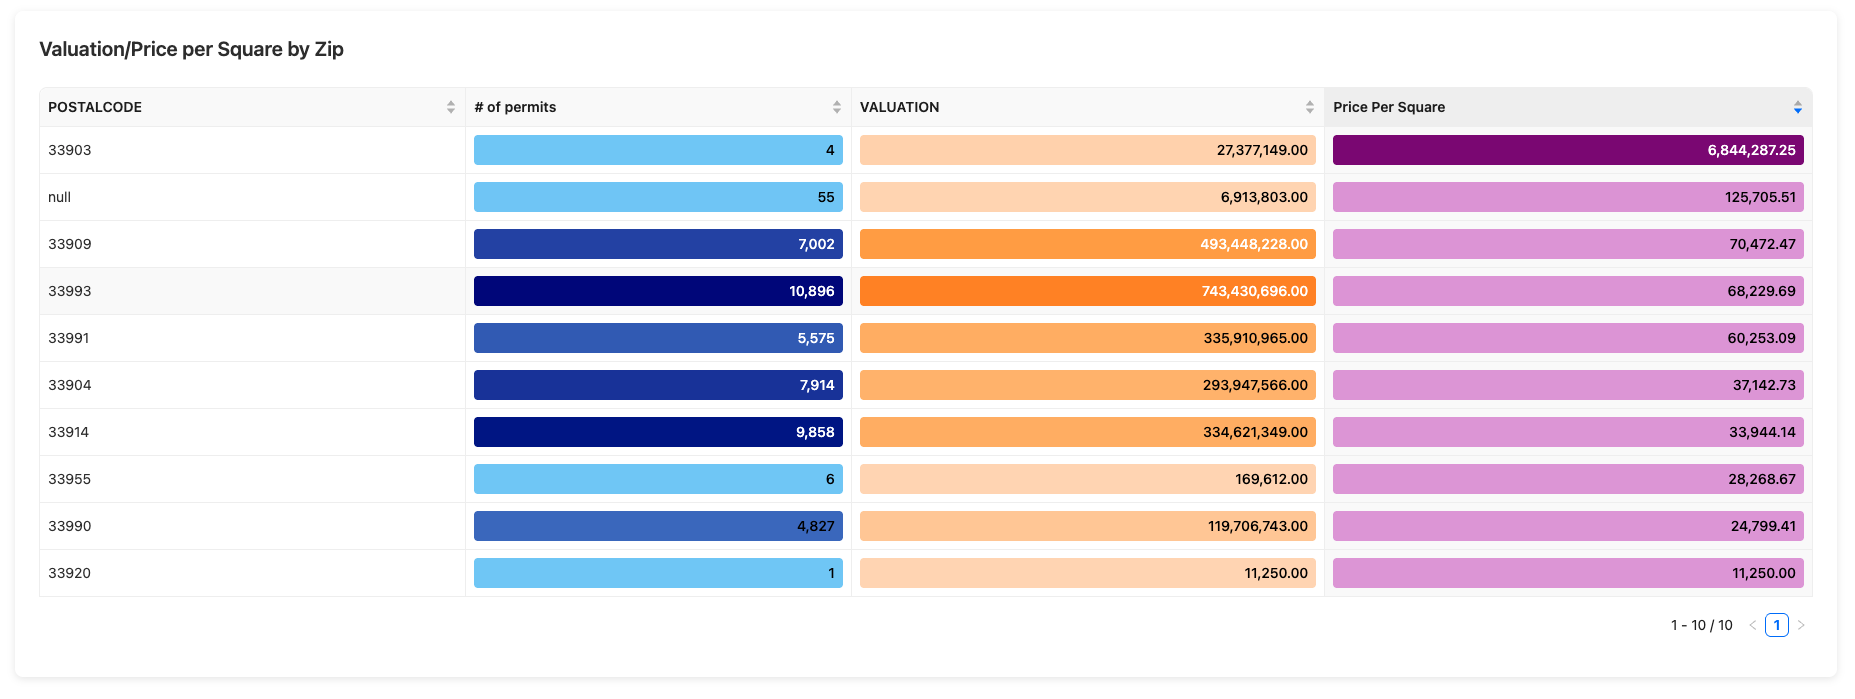
Task: Click valuation 493,448,228.00 bar
Action: click(x=1088, y=244)
